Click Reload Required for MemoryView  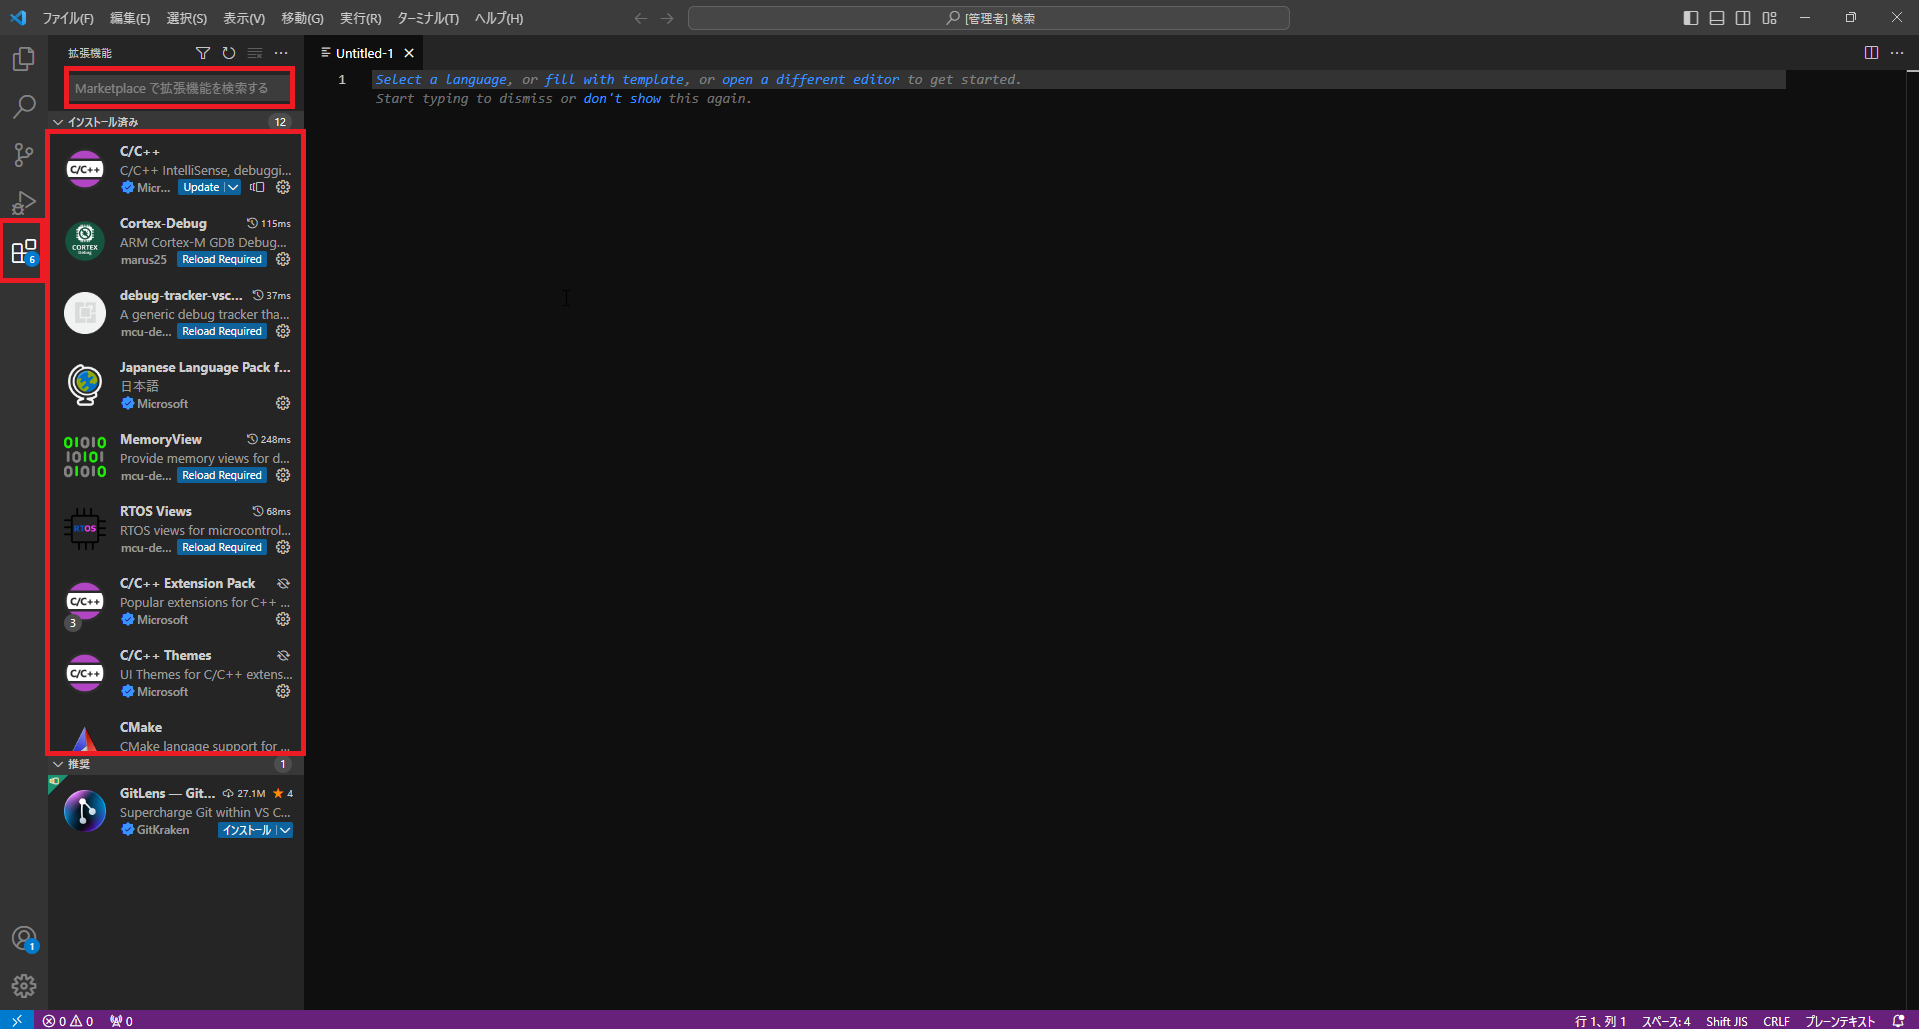[222, 475]
